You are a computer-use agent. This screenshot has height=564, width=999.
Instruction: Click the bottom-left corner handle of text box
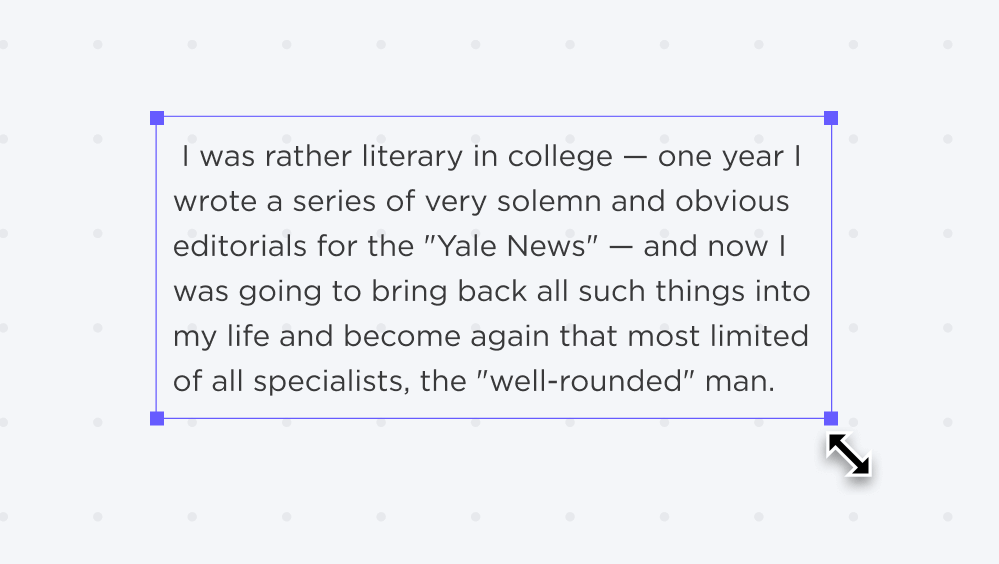(157, 418)
